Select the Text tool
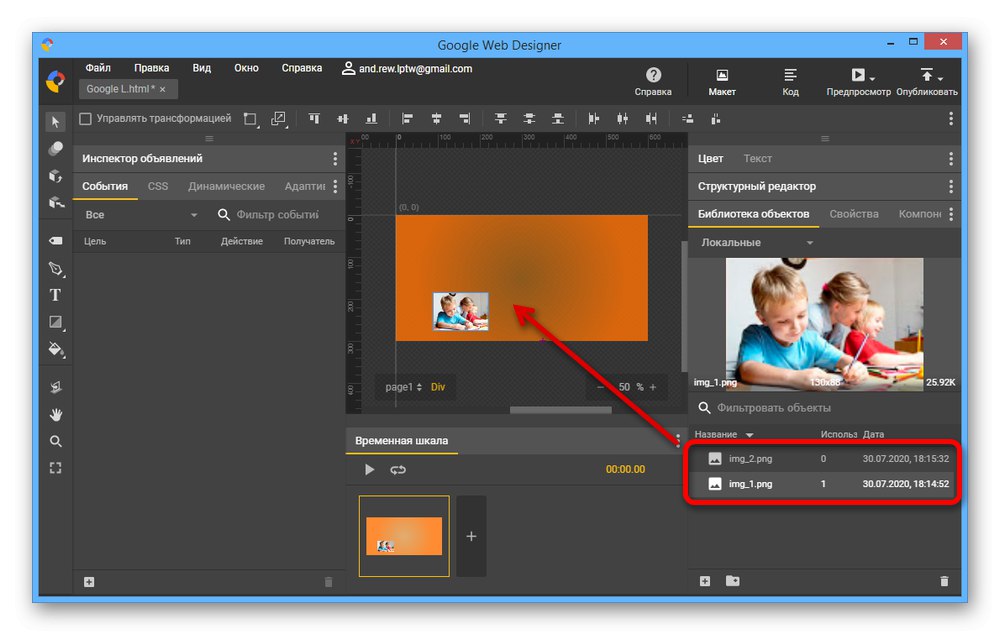Screen dimensions: 1000x635 56,295
